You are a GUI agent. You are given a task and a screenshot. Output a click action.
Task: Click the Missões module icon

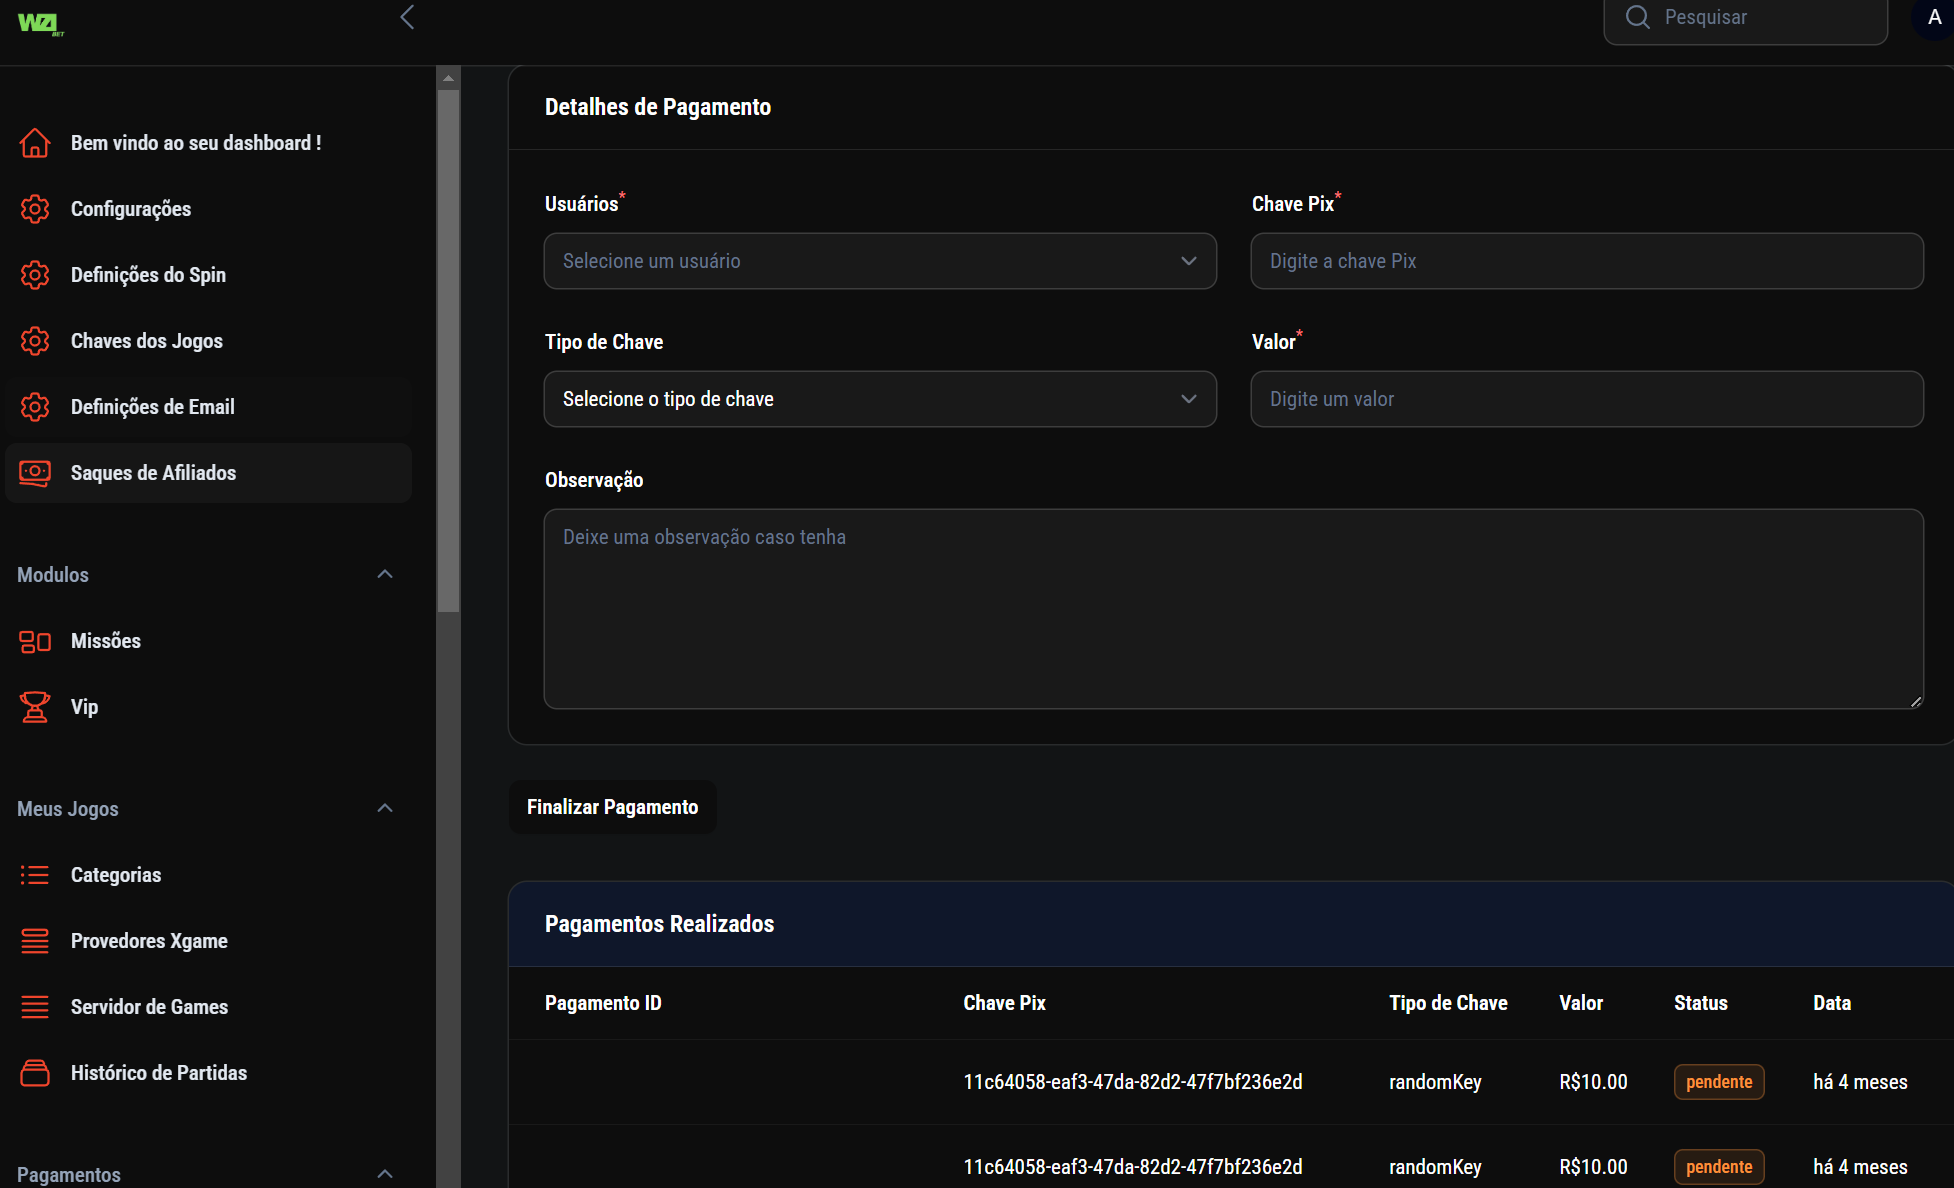coord(35,641)
